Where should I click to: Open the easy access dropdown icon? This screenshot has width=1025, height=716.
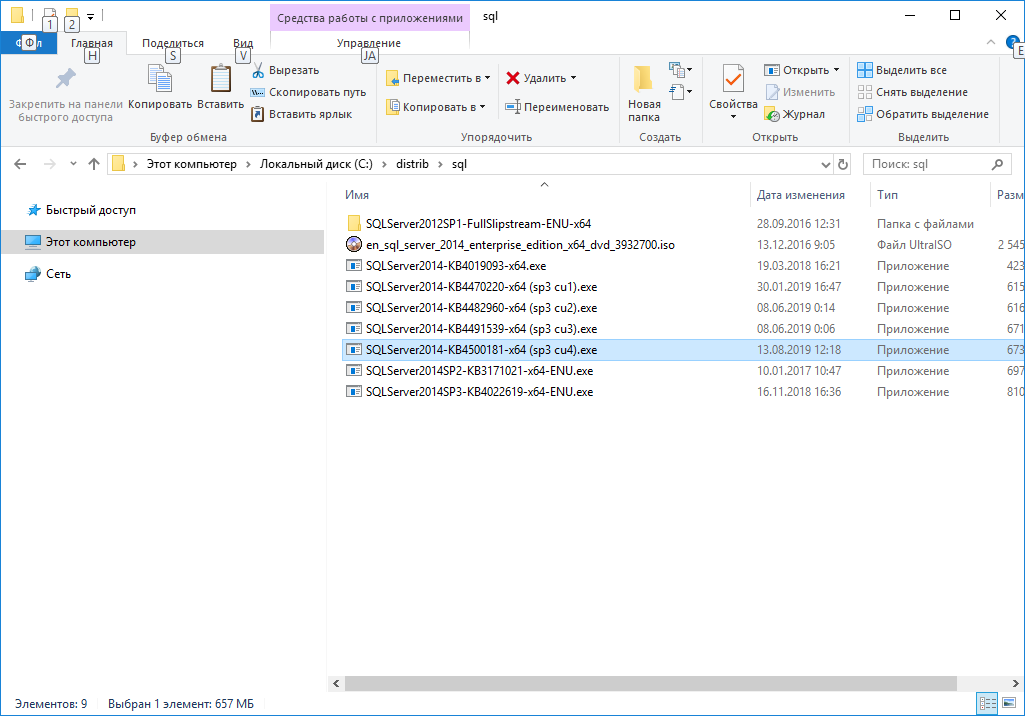(681, 92)
